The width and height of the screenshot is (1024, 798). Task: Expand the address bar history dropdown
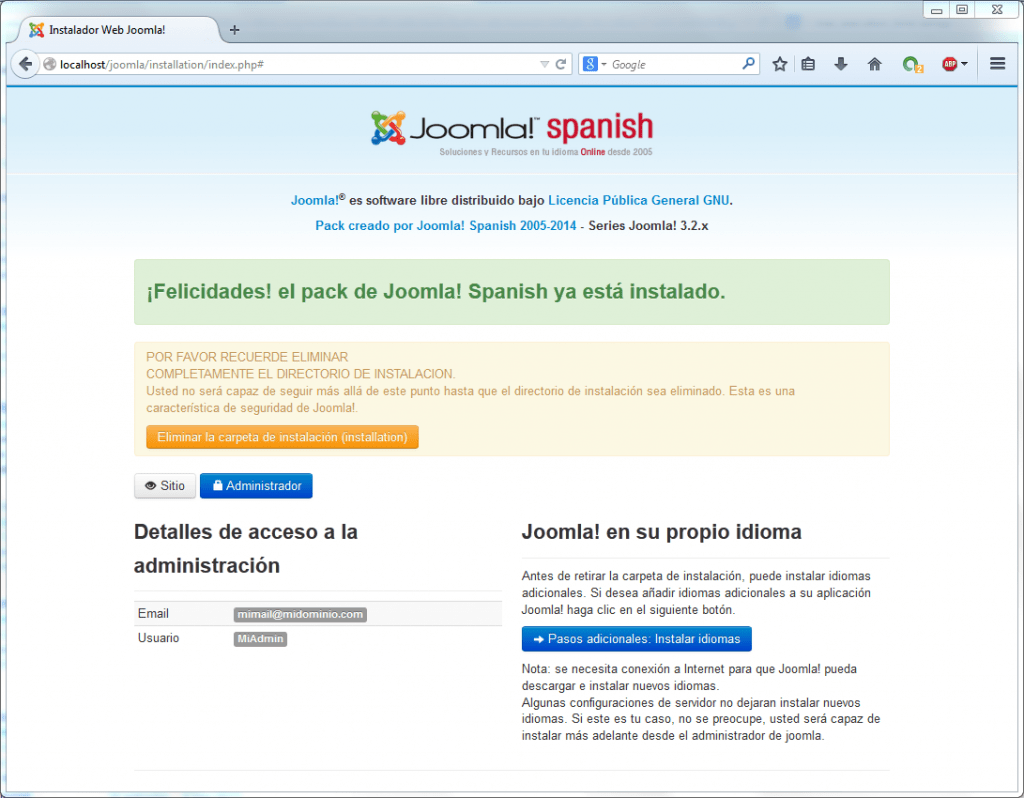tap(543, 62)
